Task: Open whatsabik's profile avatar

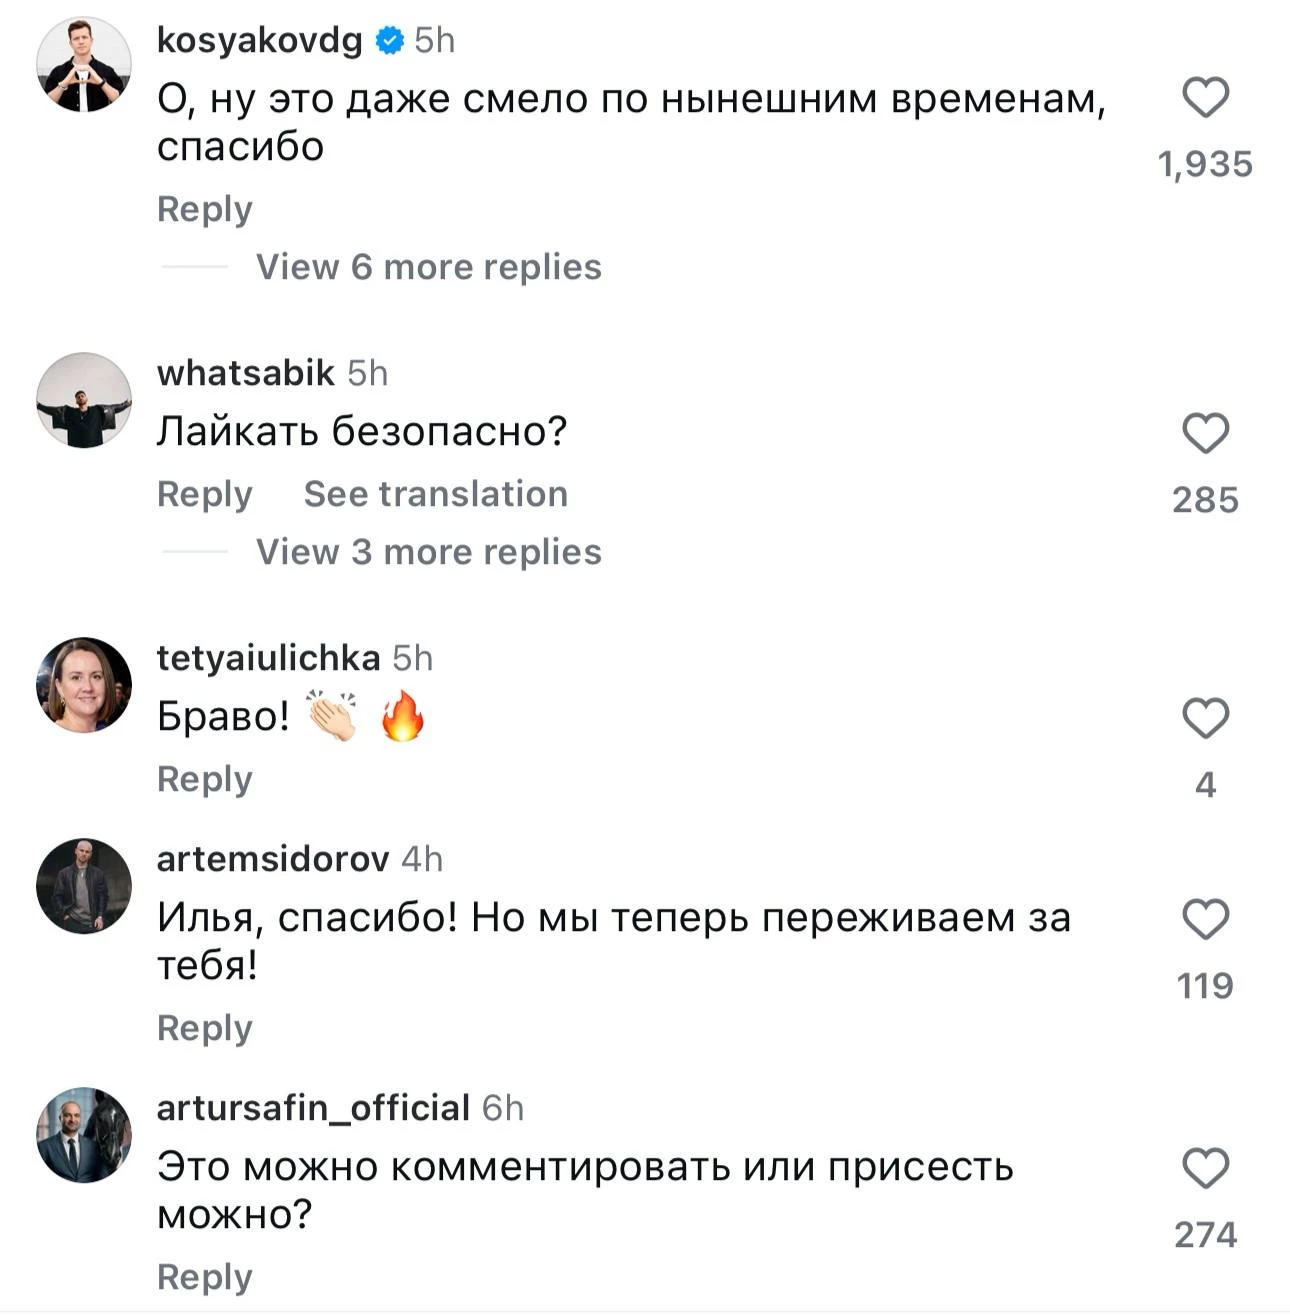Action: [x=84, y=400]
